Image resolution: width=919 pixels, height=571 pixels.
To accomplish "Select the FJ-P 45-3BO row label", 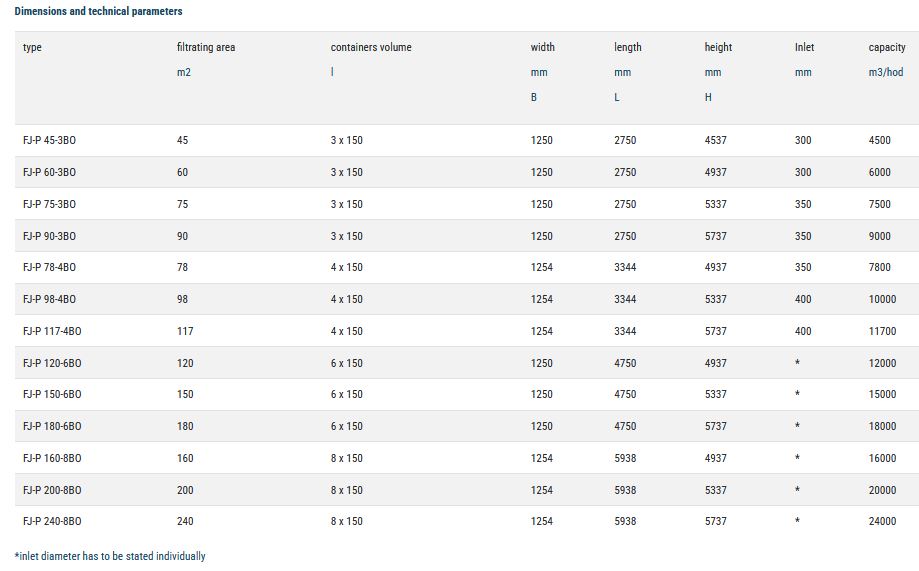I will pyautogui.click(x=49, y=140).
